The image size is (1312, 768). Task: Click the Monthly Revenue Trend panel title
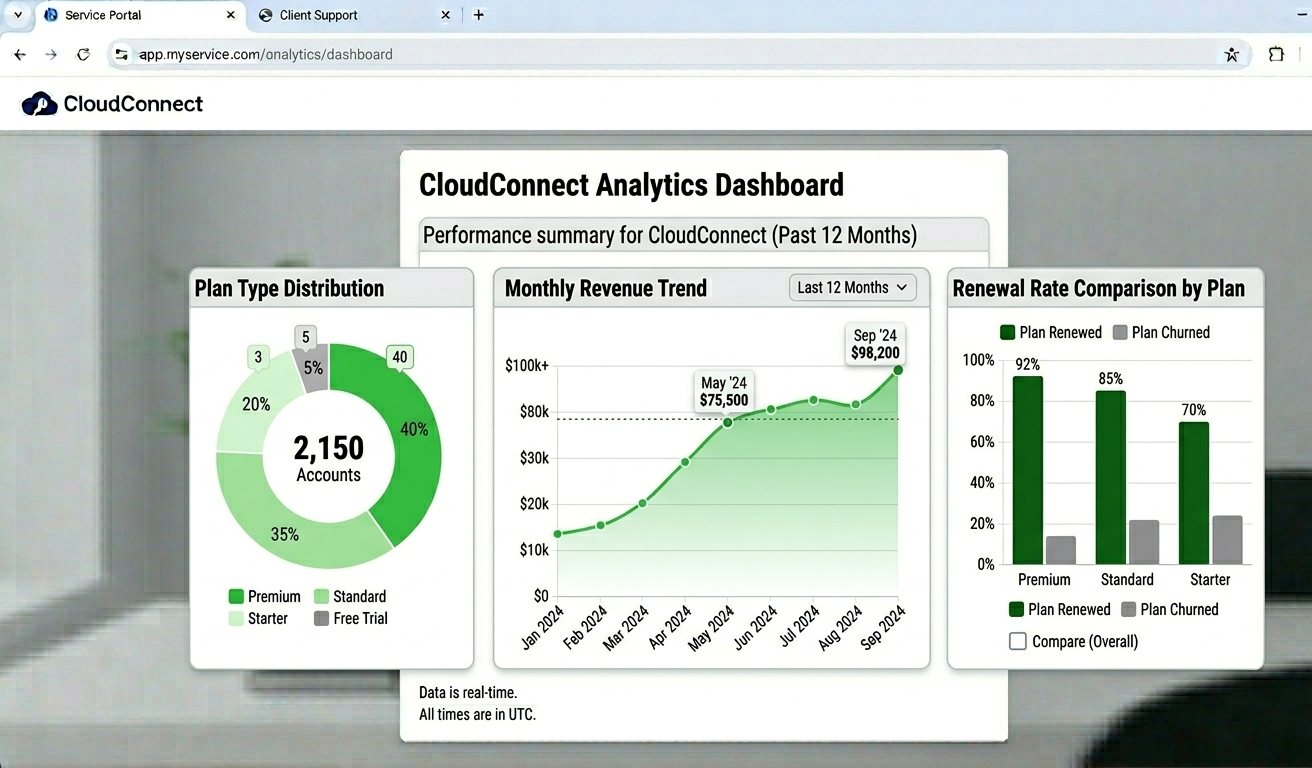point(606,289)
